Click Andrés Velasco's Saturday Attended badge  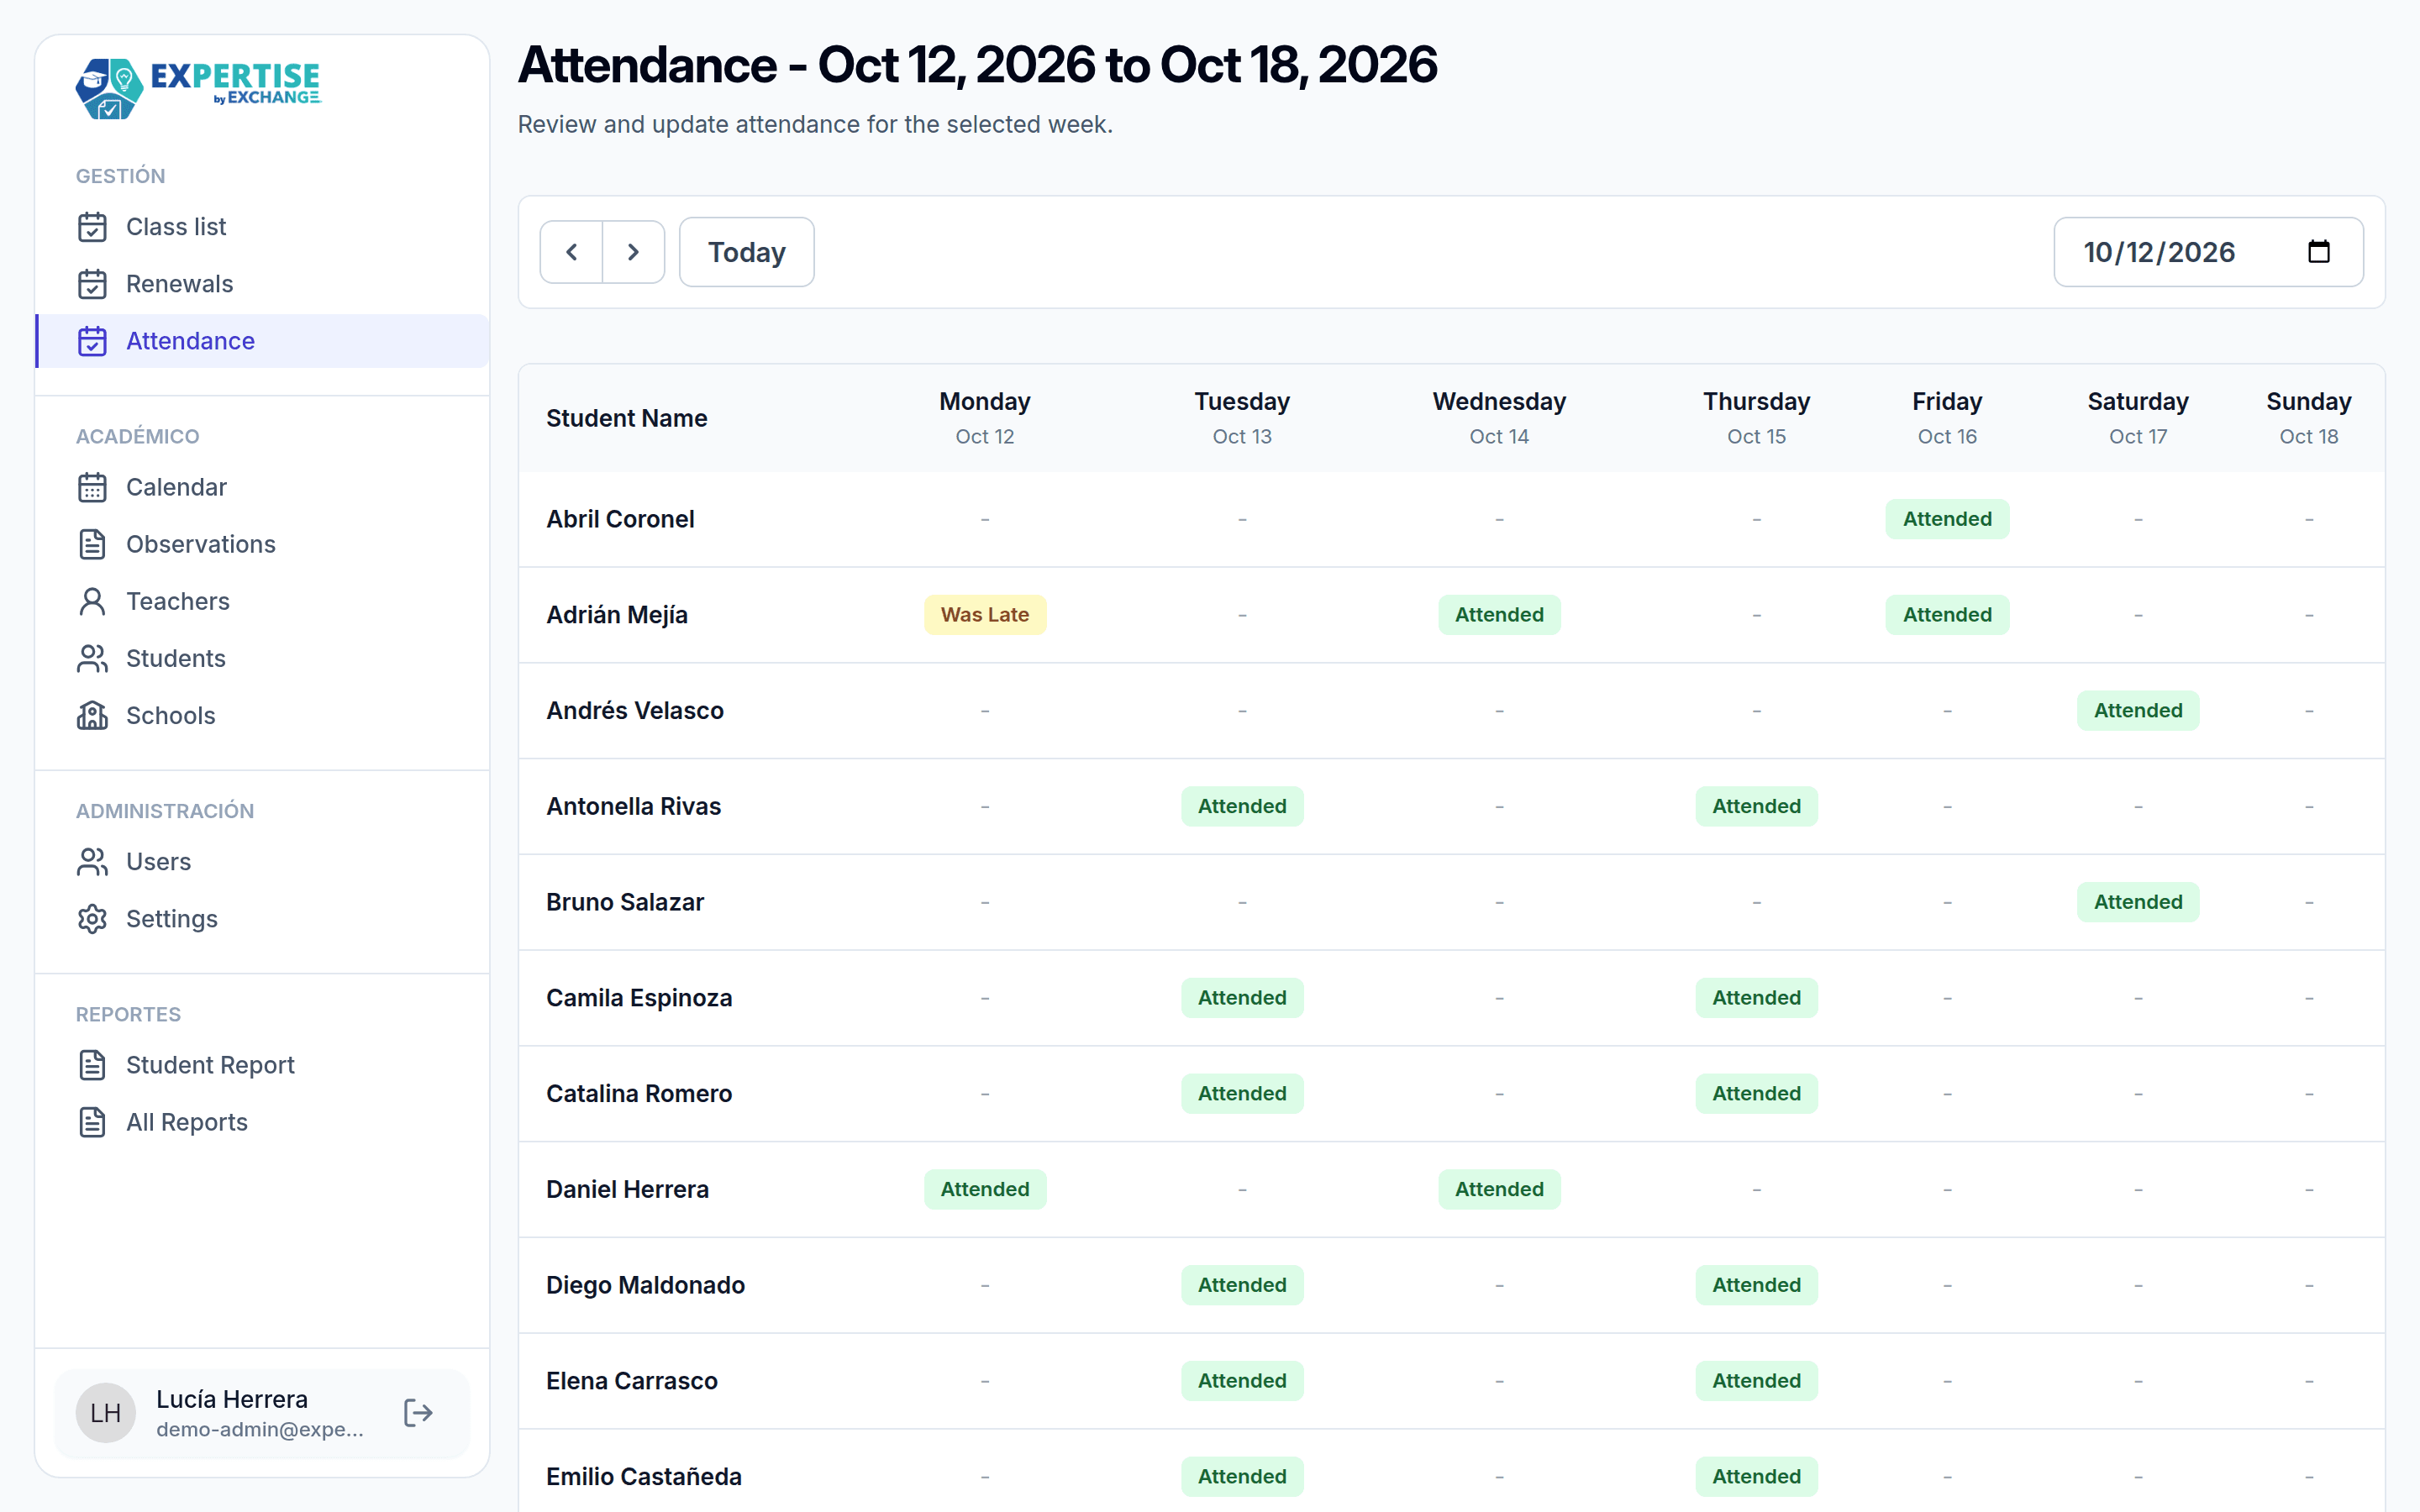click(2138, 711)
